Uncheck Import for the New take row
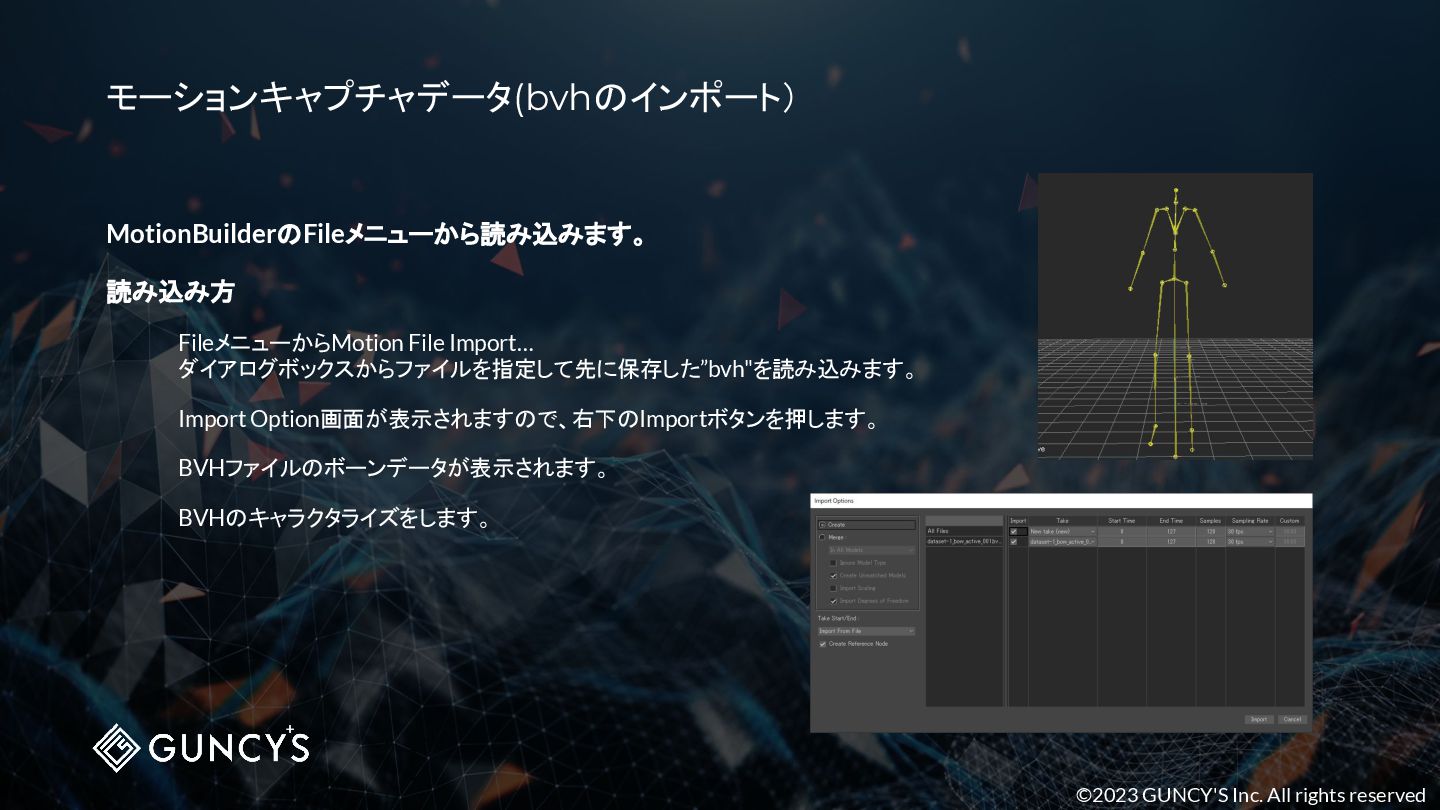1440x810 pixels. click(1013, 531)
